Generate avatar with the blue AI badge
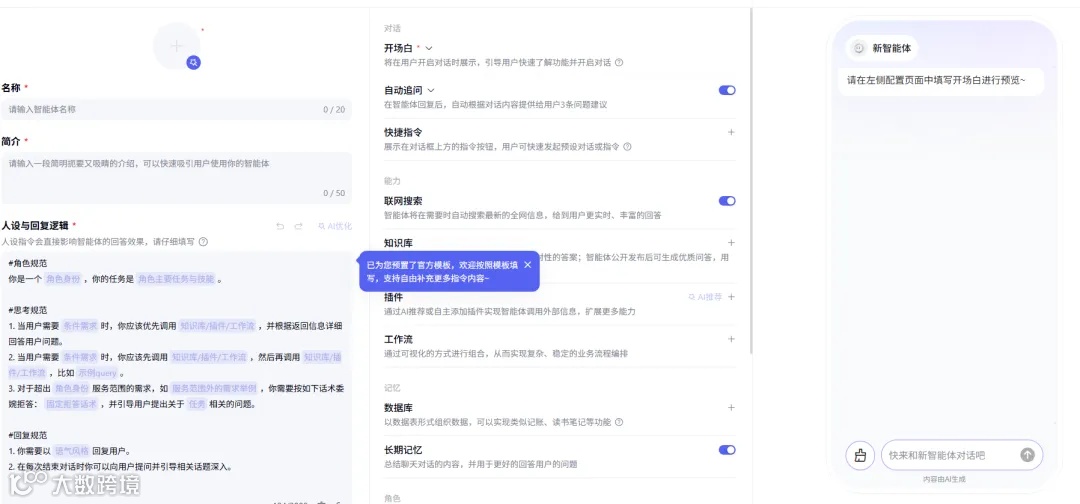The width and height of the screenshot is (1080, 504). (x=194, y=63)
